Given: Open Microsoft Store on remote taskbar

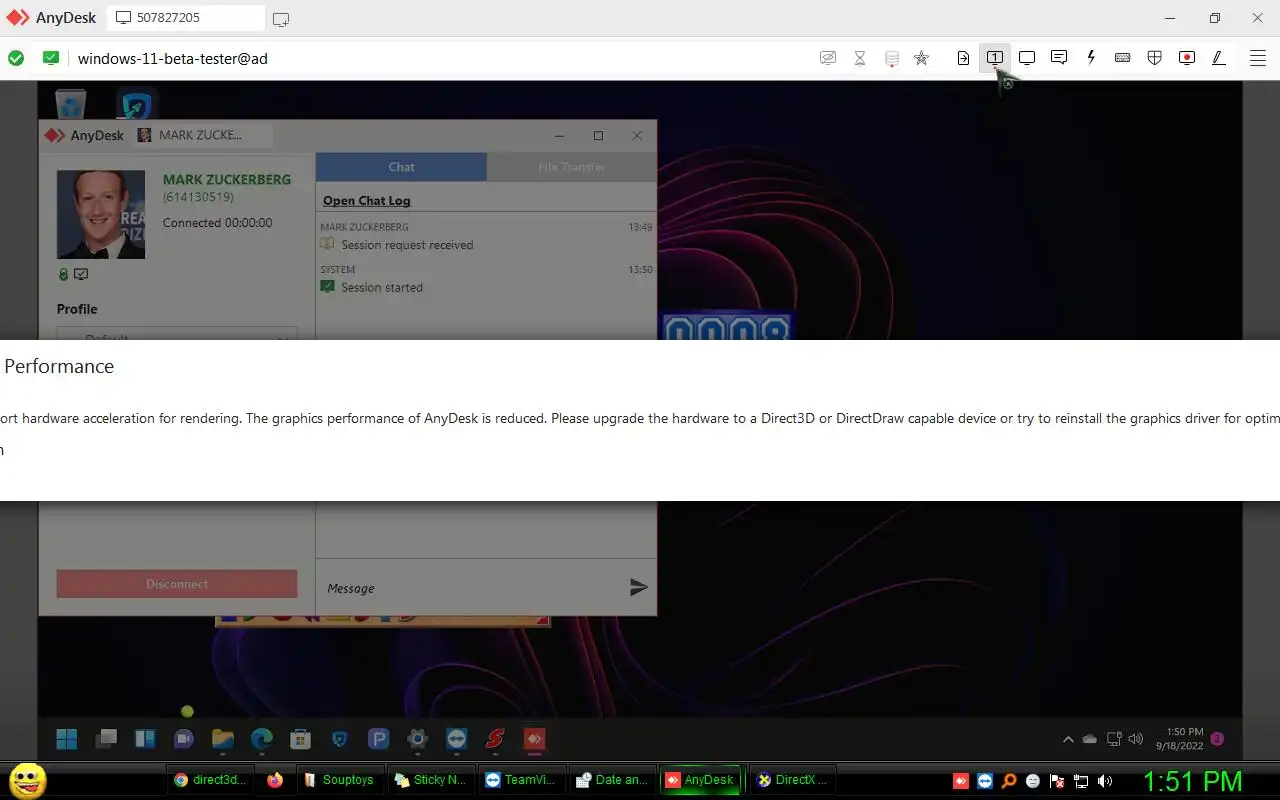Looking at the screenshot, I should pos(300,739).
